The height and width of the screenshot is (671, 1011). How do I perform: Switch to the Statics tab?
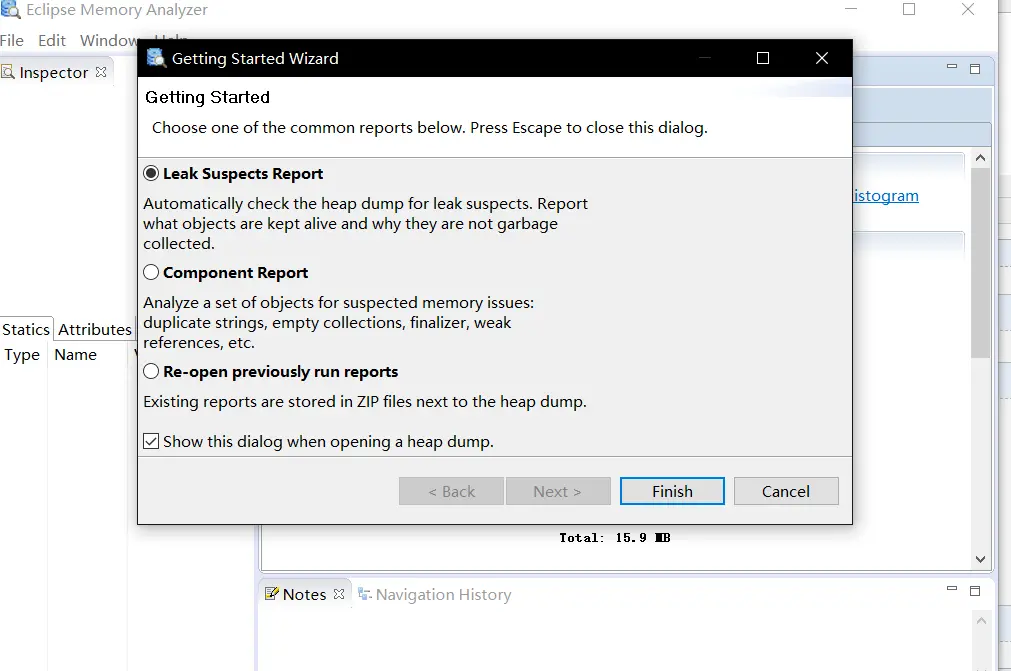pos(26,329)
